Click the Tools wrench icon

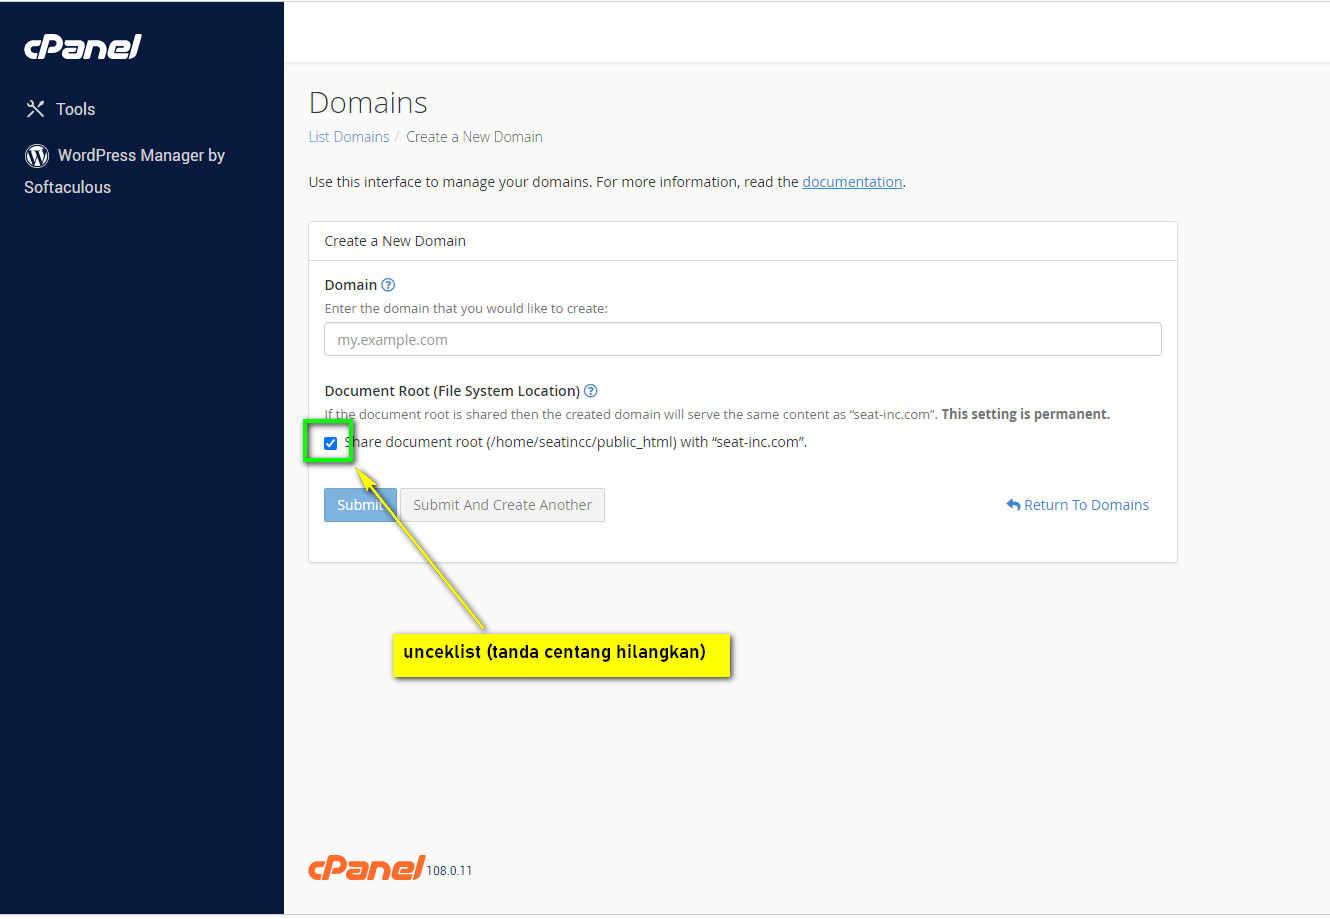click(x=36, y=109)
